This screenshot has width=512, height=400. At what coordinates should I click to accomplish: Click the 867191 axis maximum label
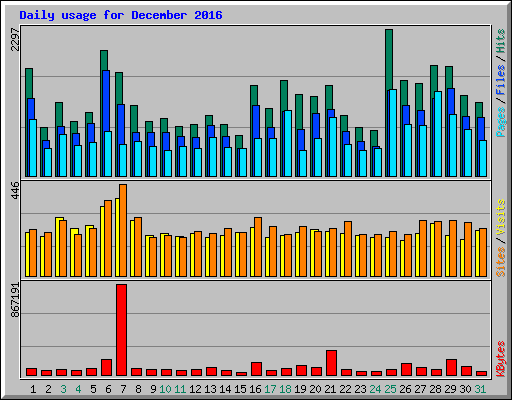point(15,300)
